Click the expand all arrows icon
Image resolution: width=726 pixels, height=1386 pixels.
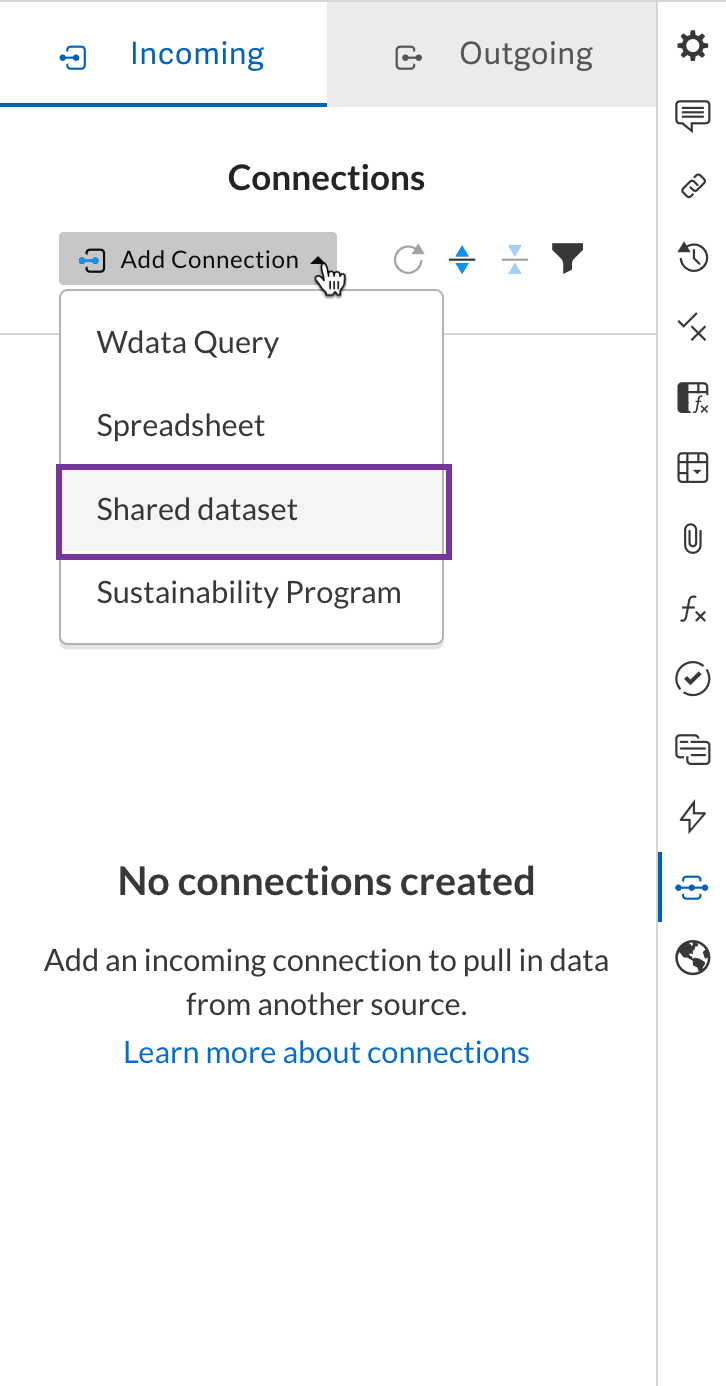pyautogui.click(x=461, y=260)
